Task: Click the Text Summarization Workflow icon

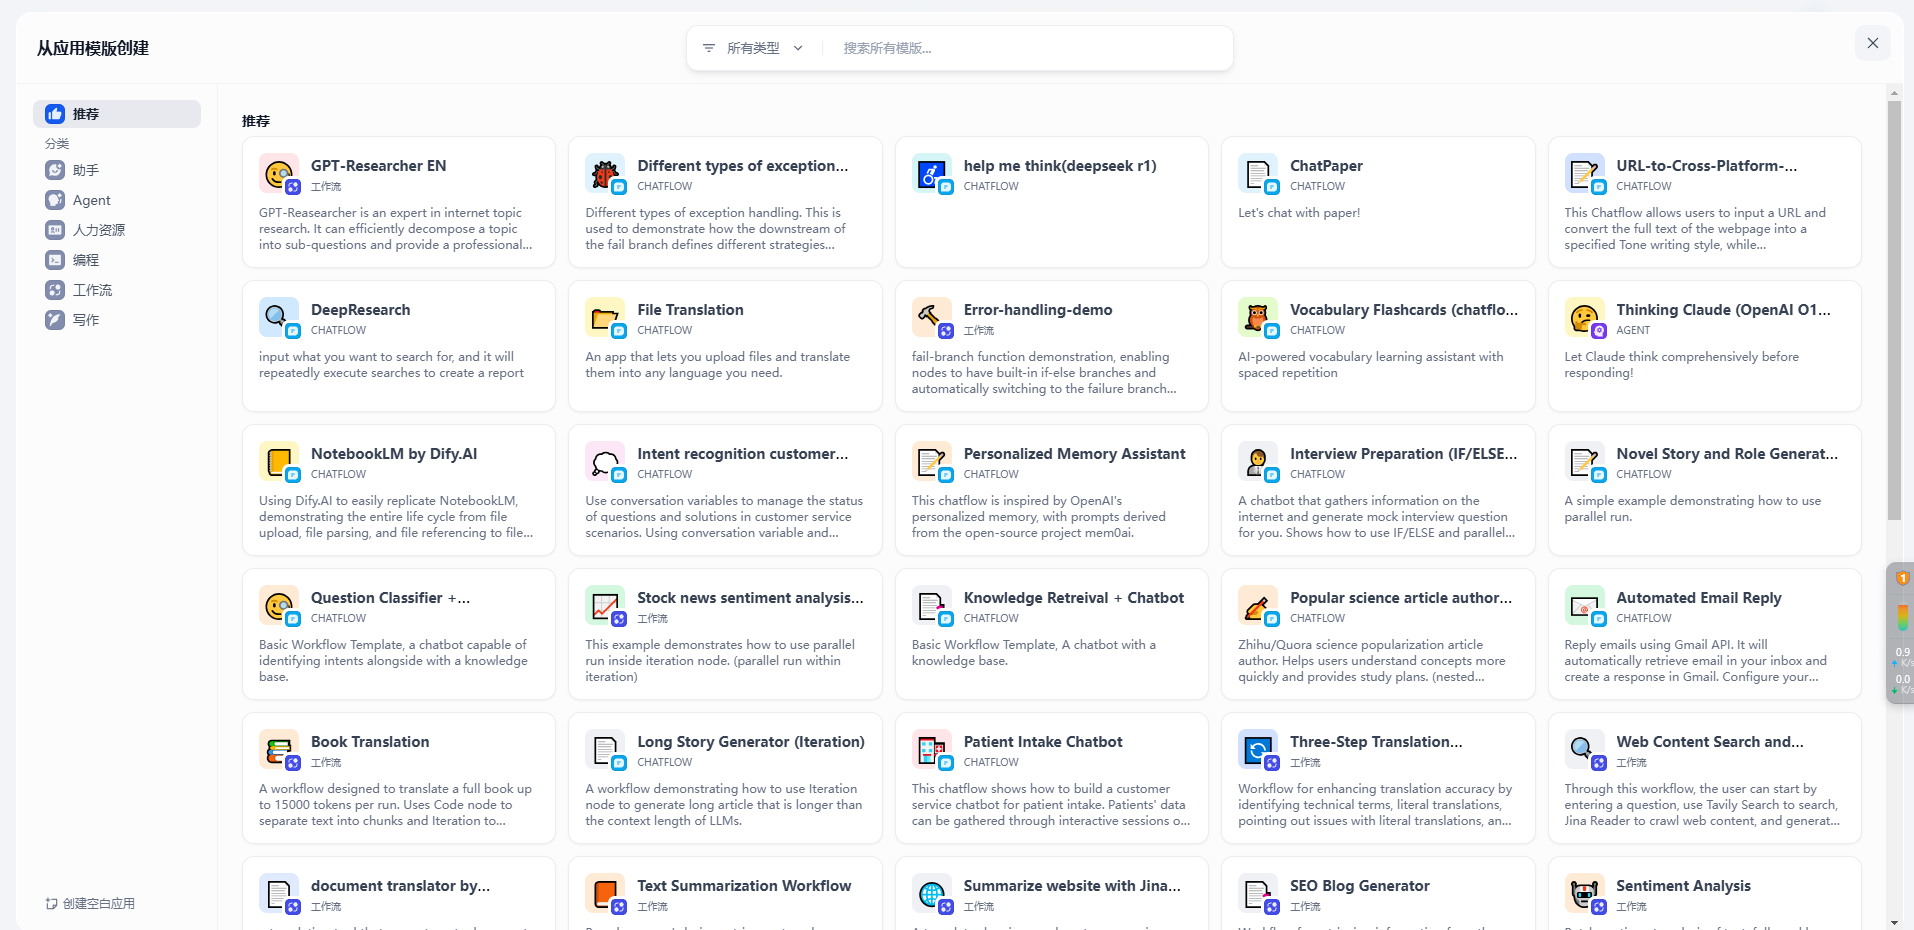Action: (x=605, y=894)
